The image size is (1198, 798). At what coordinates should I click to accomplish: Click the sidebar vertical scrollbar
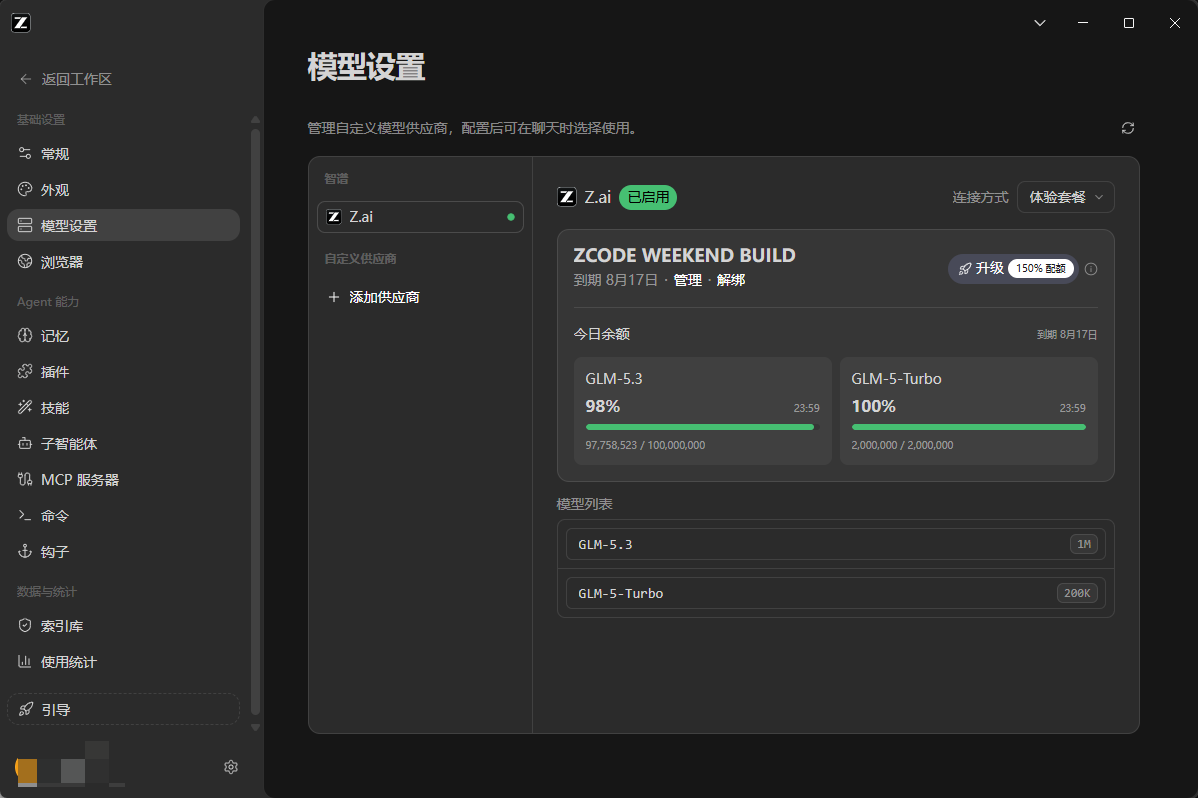pos(255,420)
